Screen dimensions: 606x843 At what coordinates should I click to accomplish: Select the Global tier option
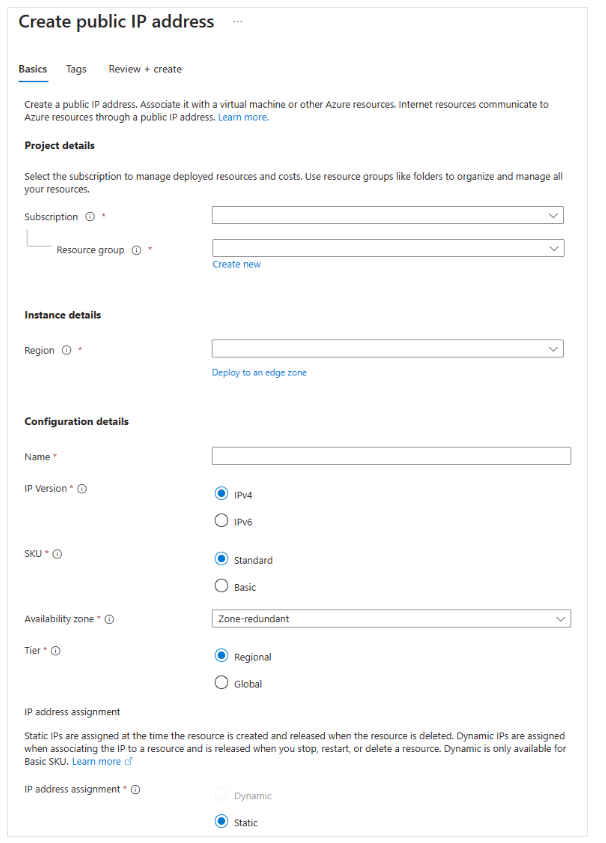click(222, 682)
